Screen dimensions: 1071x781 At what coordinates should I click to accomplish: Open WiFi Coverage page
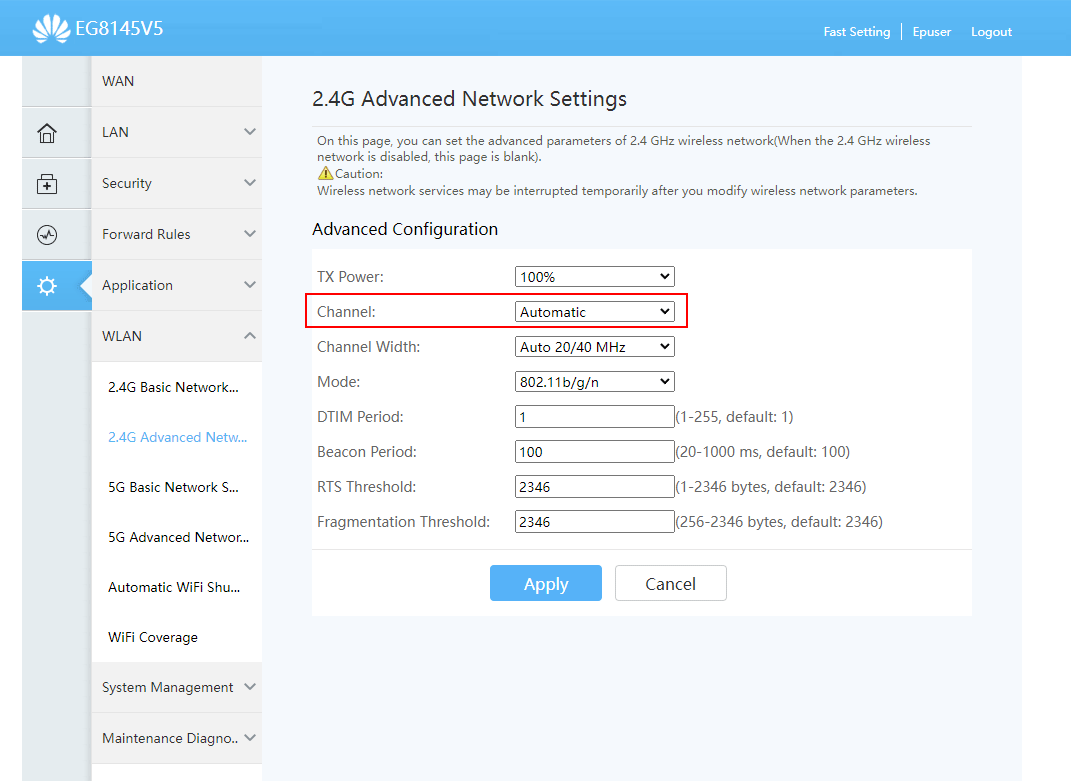click(153, 637)
